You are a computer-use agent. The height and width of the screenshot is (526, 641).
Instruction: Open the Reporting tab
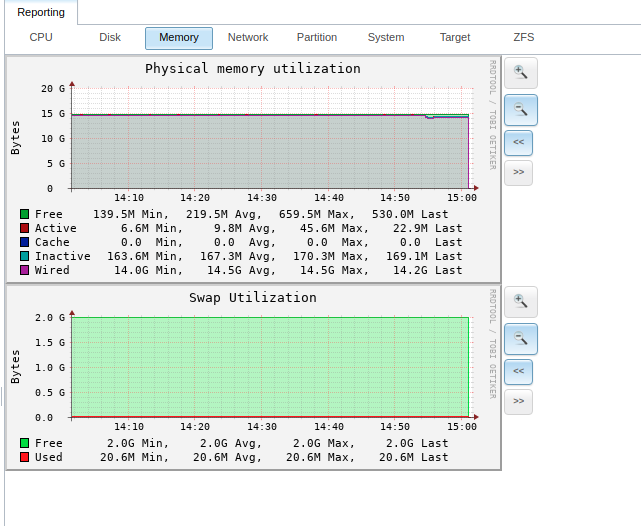pyautogui.click(x=41, y=12)
